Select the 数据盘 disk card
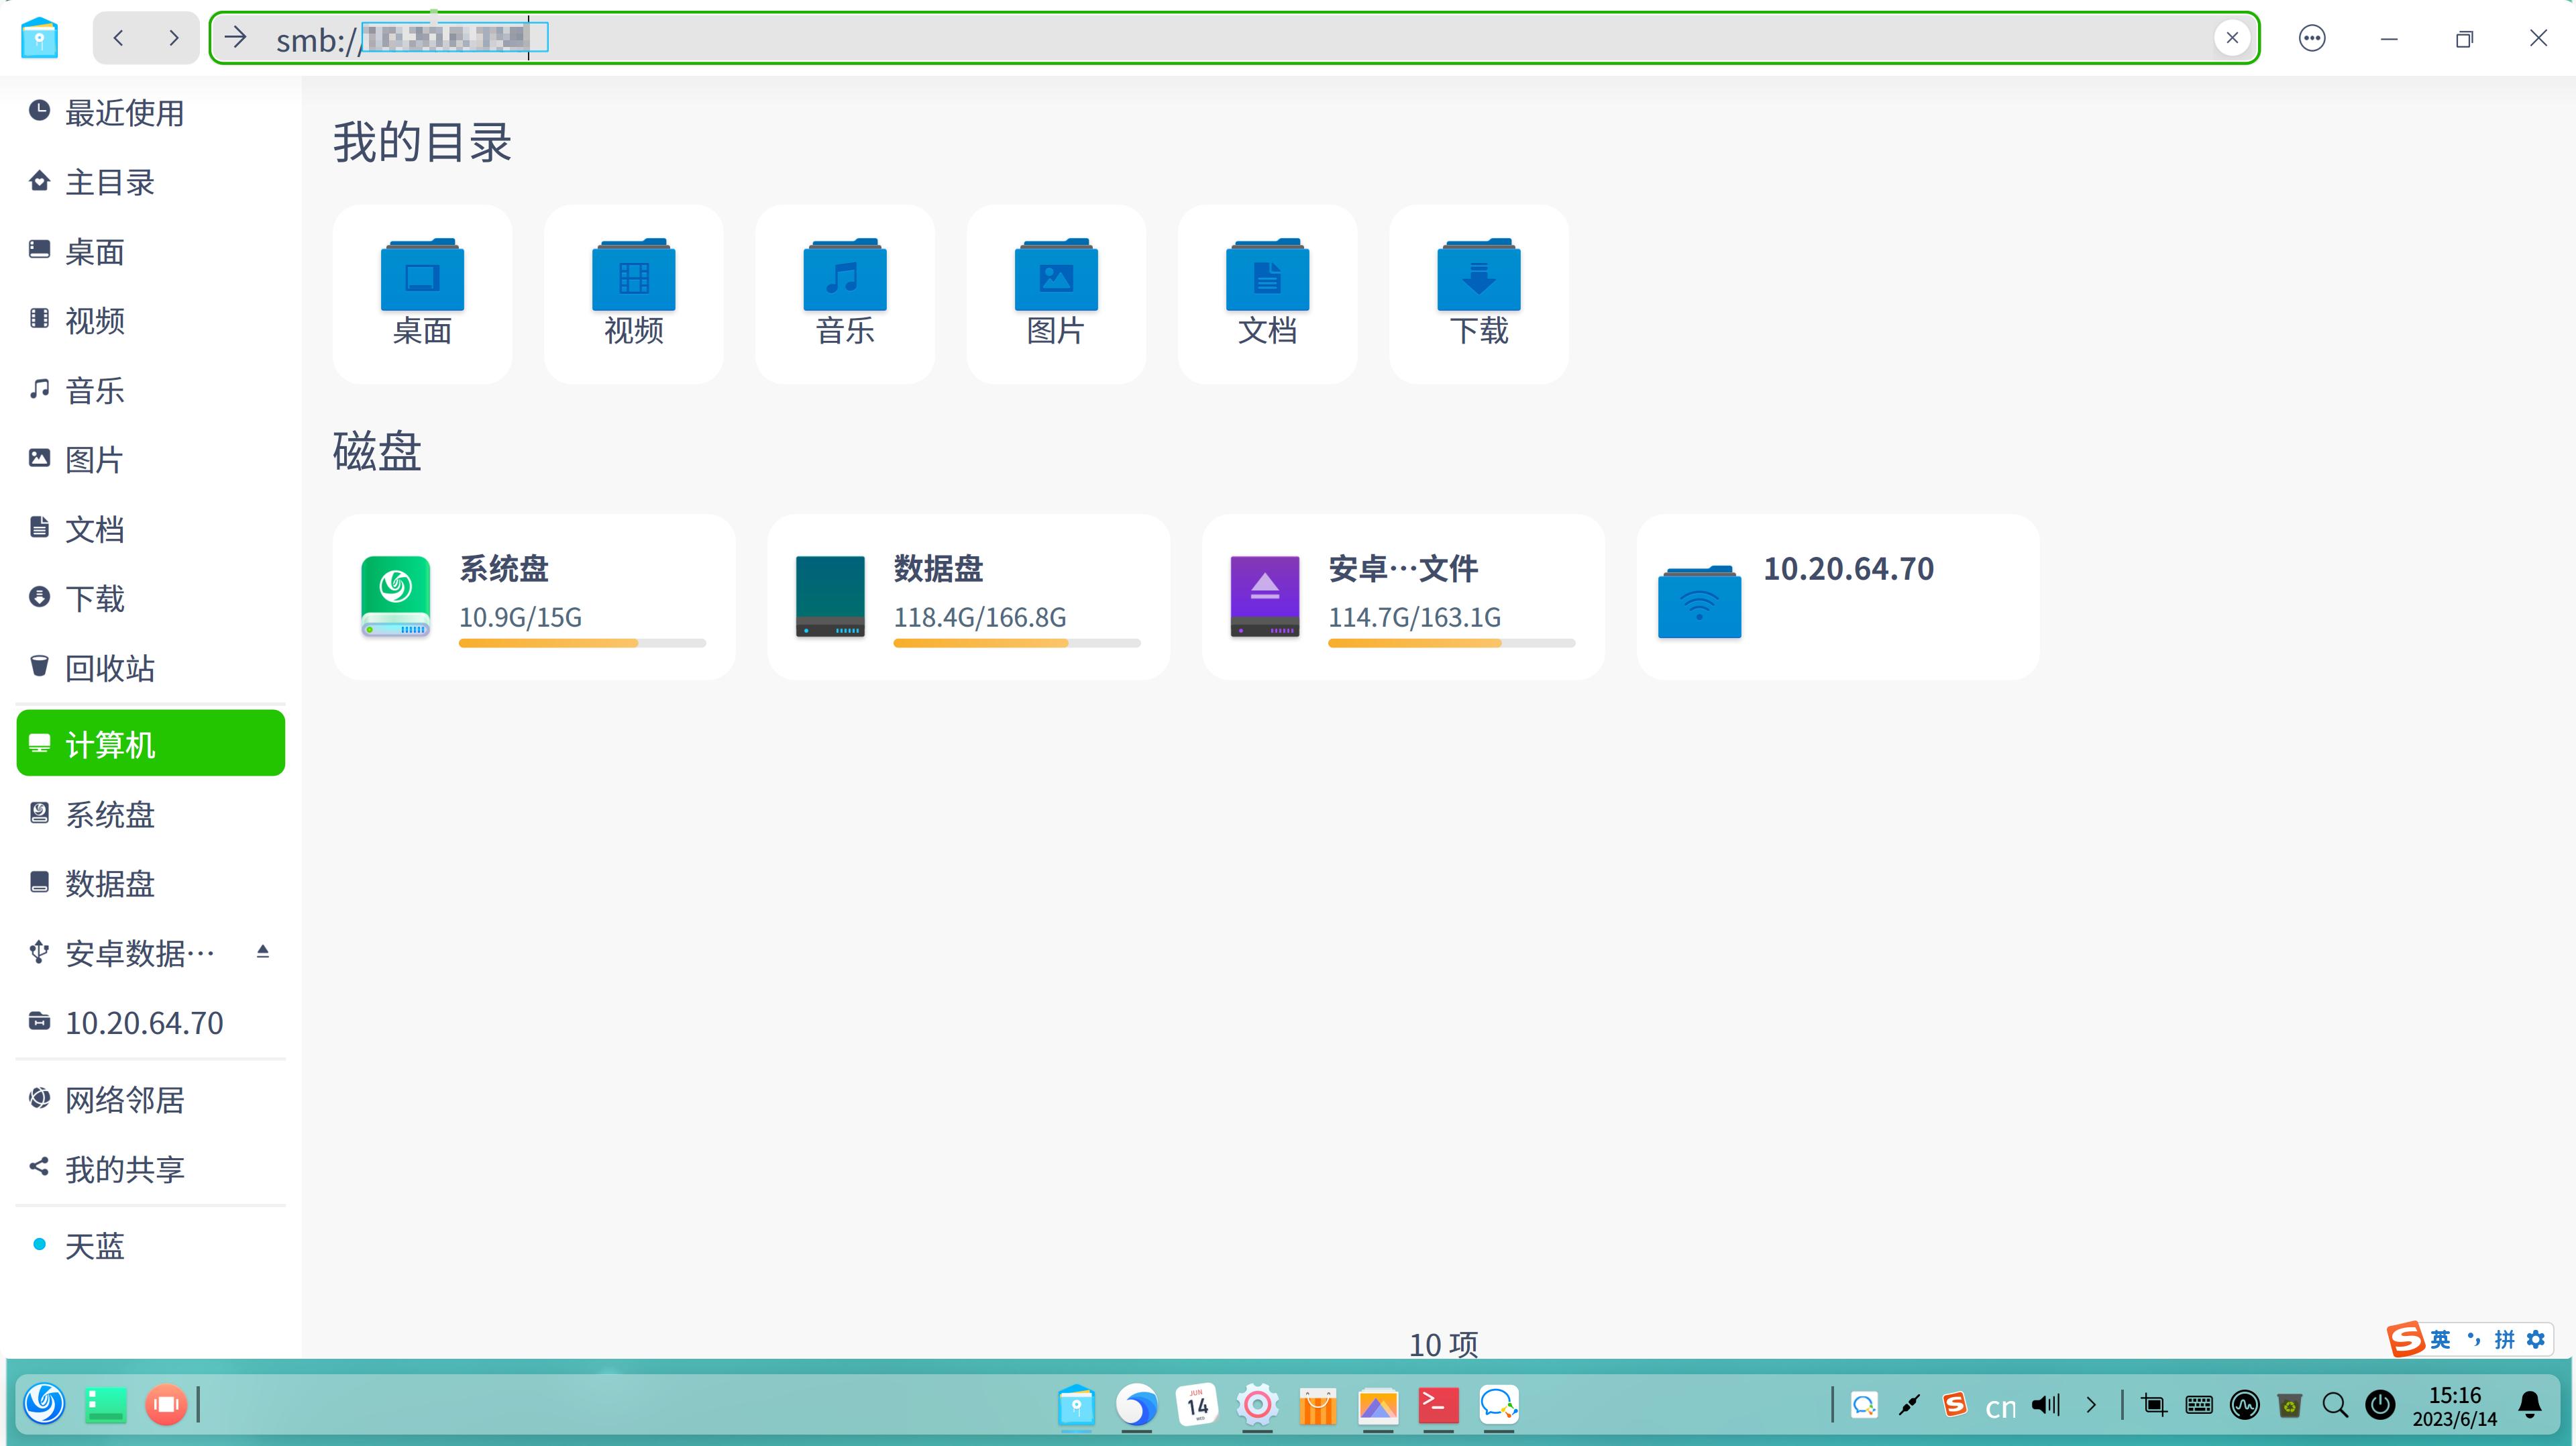The height and width of the screenshot is (1446, 2576). [969, 597]
